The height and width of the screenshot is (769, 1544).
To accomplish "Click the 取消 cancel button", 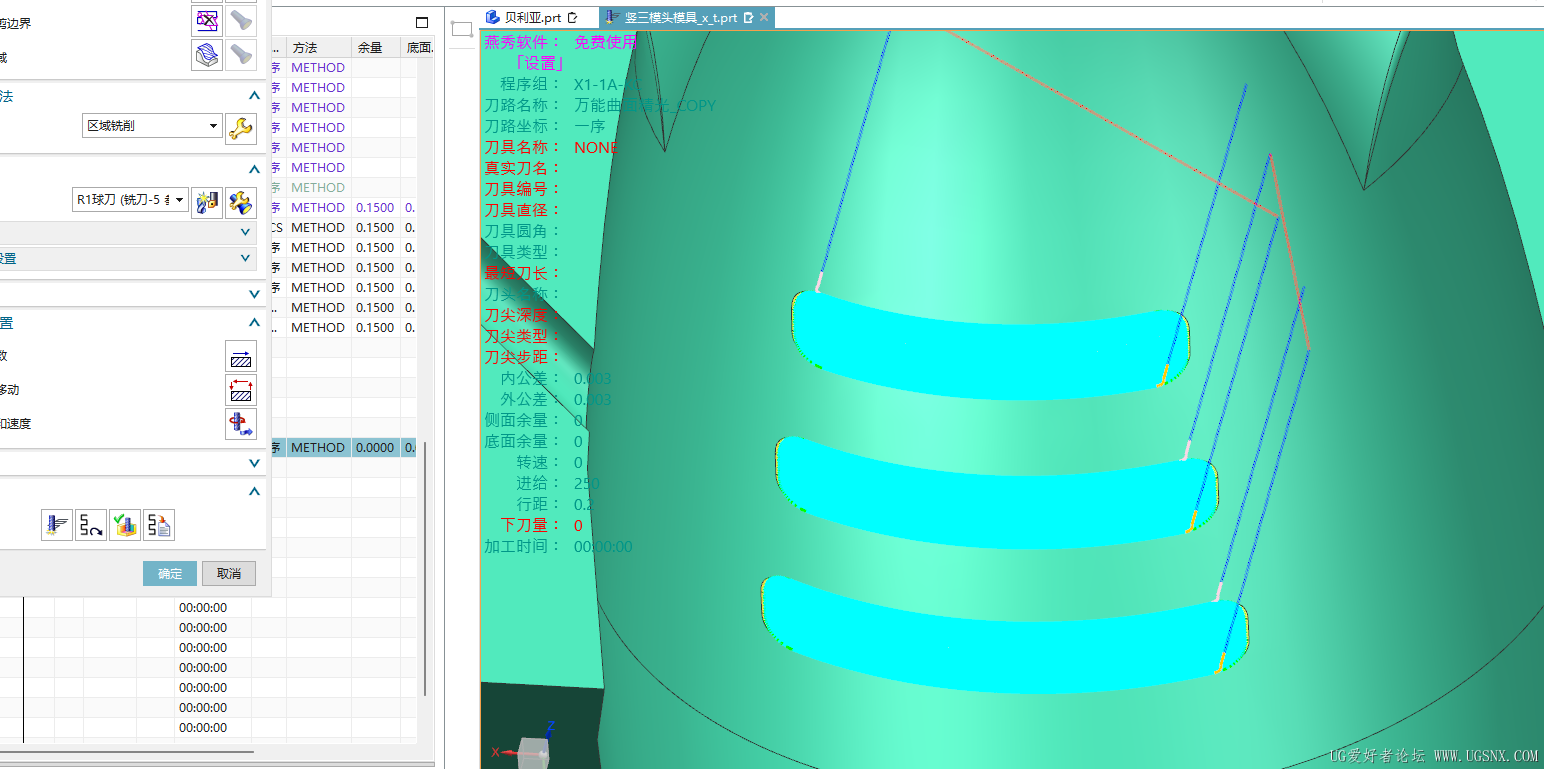I will point(229,573).
